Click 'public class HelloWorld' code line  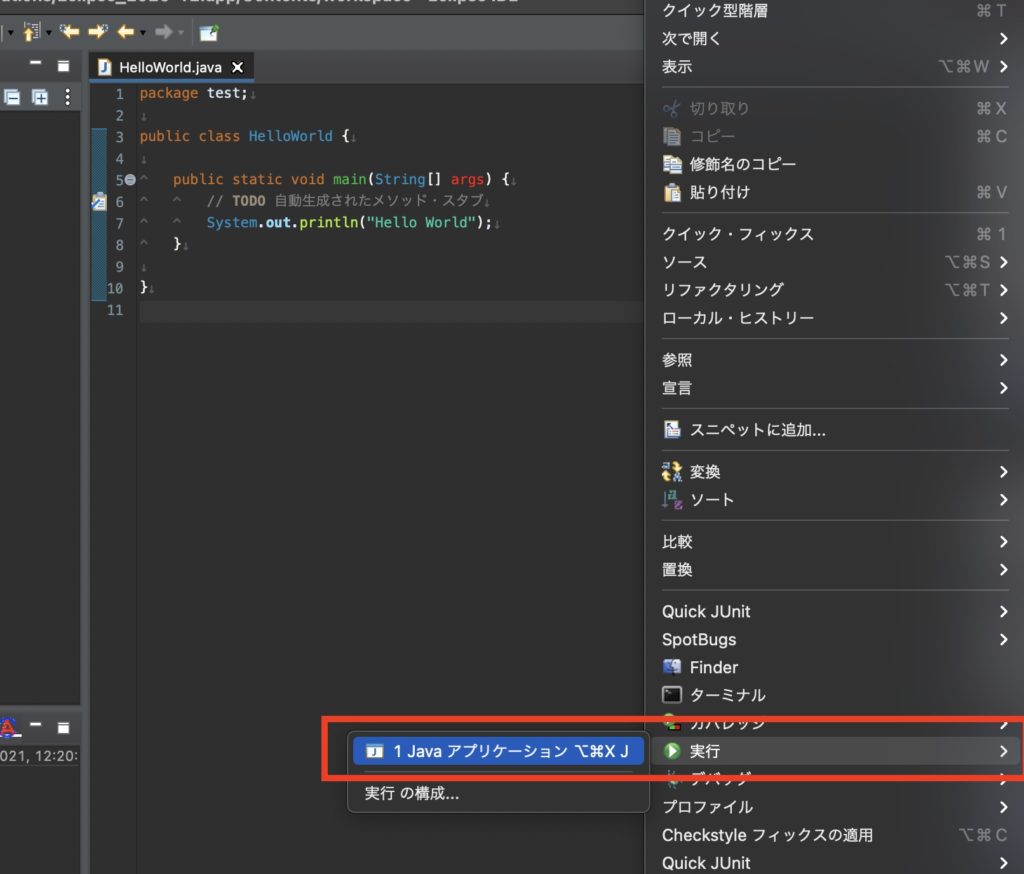tap(244, 136)
